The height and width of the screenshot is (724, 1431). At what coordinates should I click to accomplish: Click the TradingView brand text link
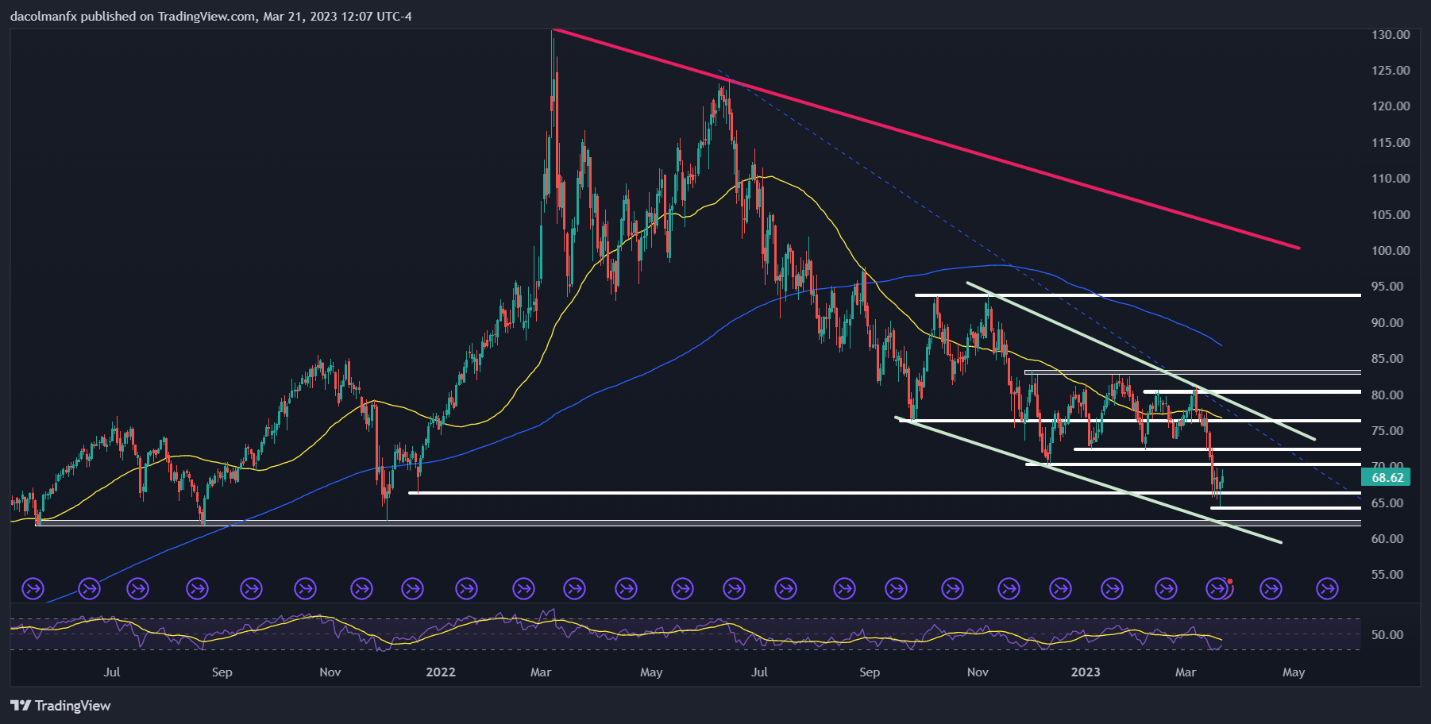[x=74, y=705]
